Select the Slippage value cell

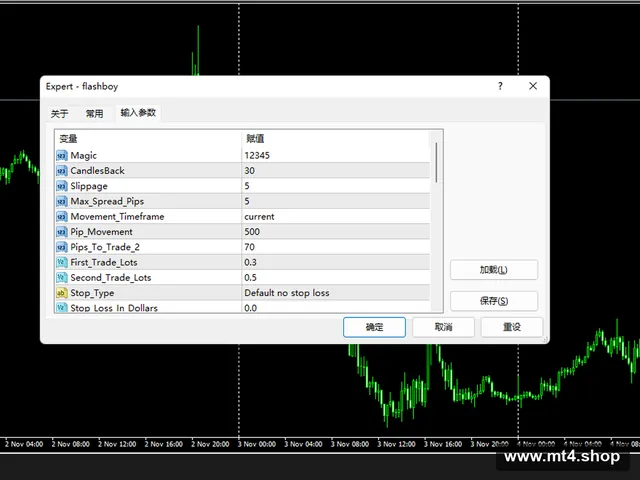pos(336,186)
